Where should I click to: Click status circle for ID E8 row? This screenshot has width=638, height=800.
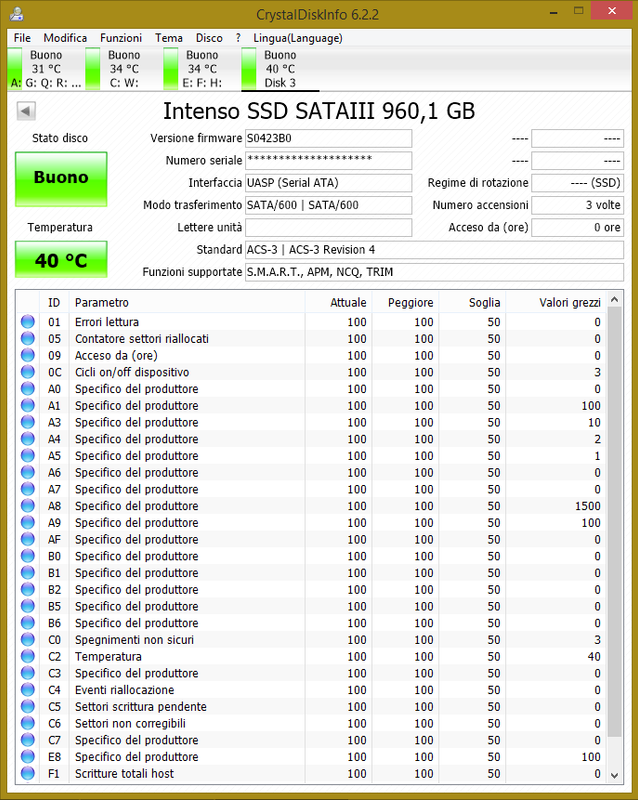click(28, 757)
